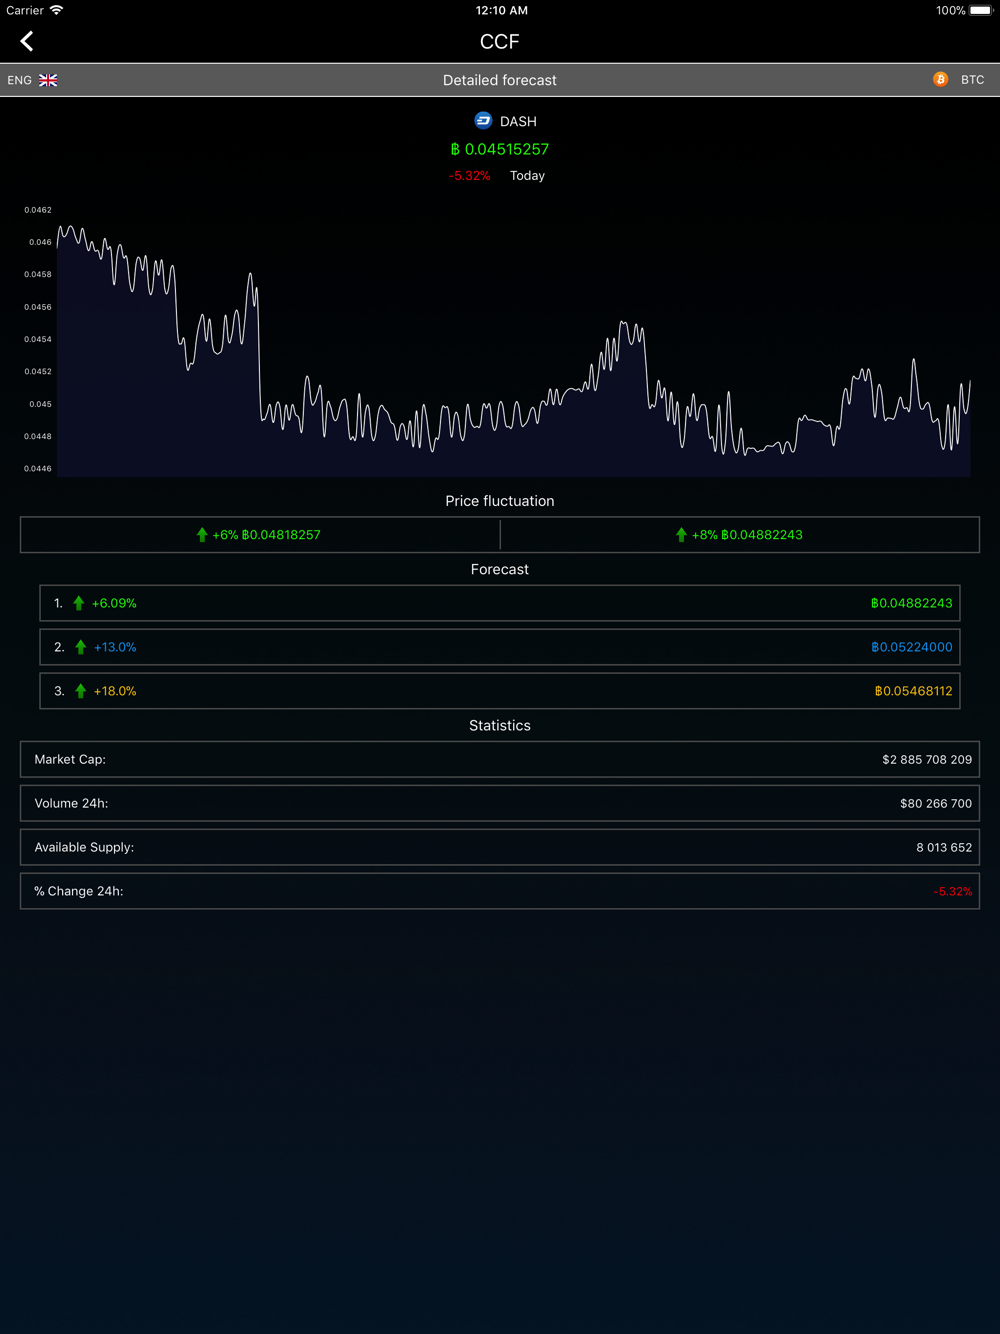1000x1334 pixels.
Task: Select forecast row 2 +13.0%
Action: (x=500, y=647)
